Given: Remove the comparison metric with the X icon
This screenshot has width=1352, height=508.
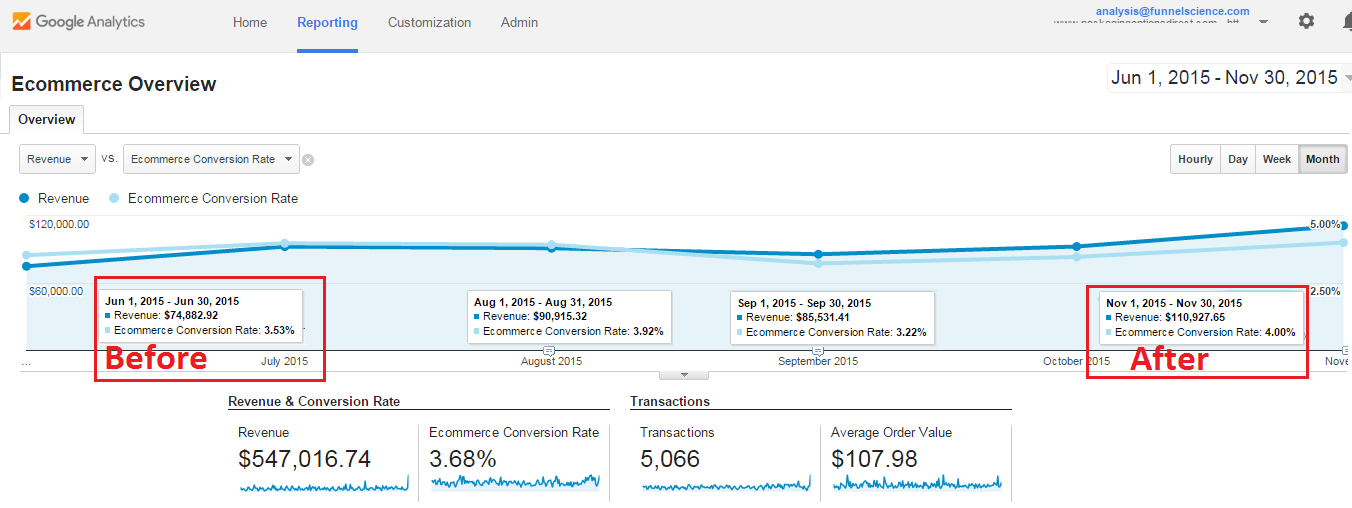Looking at the screenshot, I should pos(308,160).
